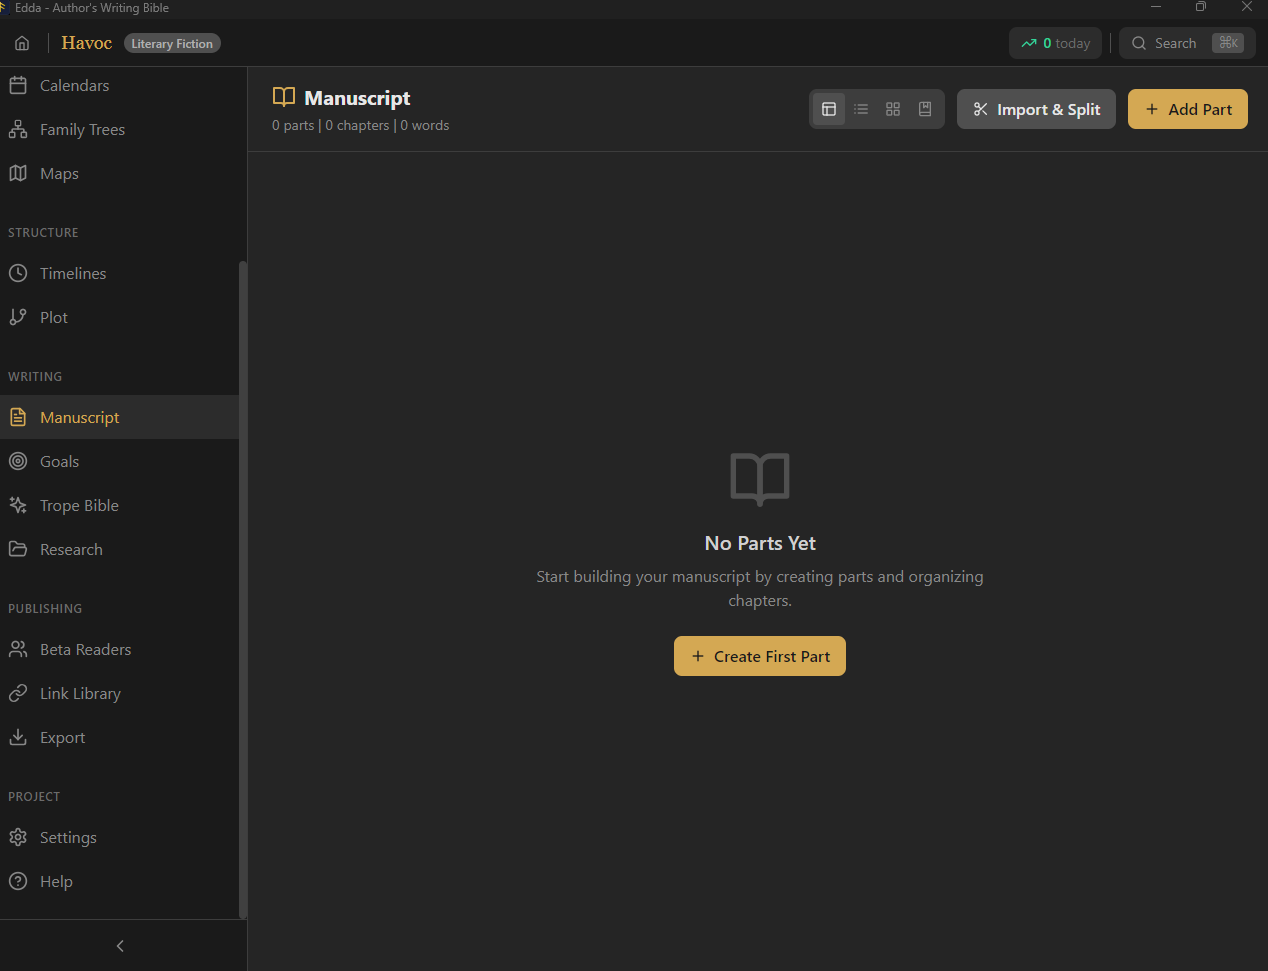Collapse the sidebar with the chevron
The image size is (1268, 971).
120,946
